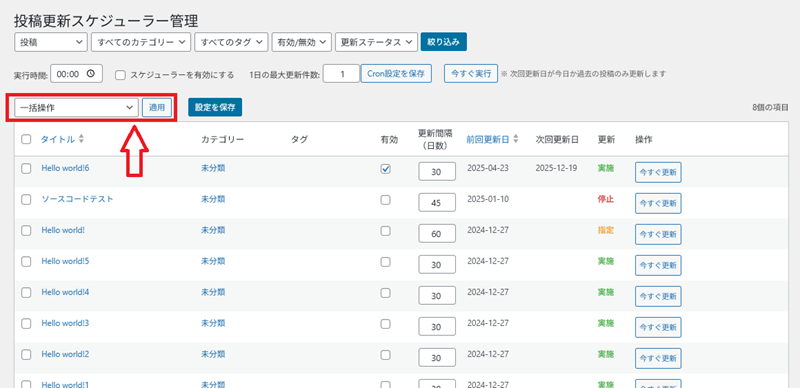Click the 指定 status text
The image size is (800, 388).
point(606,230)
